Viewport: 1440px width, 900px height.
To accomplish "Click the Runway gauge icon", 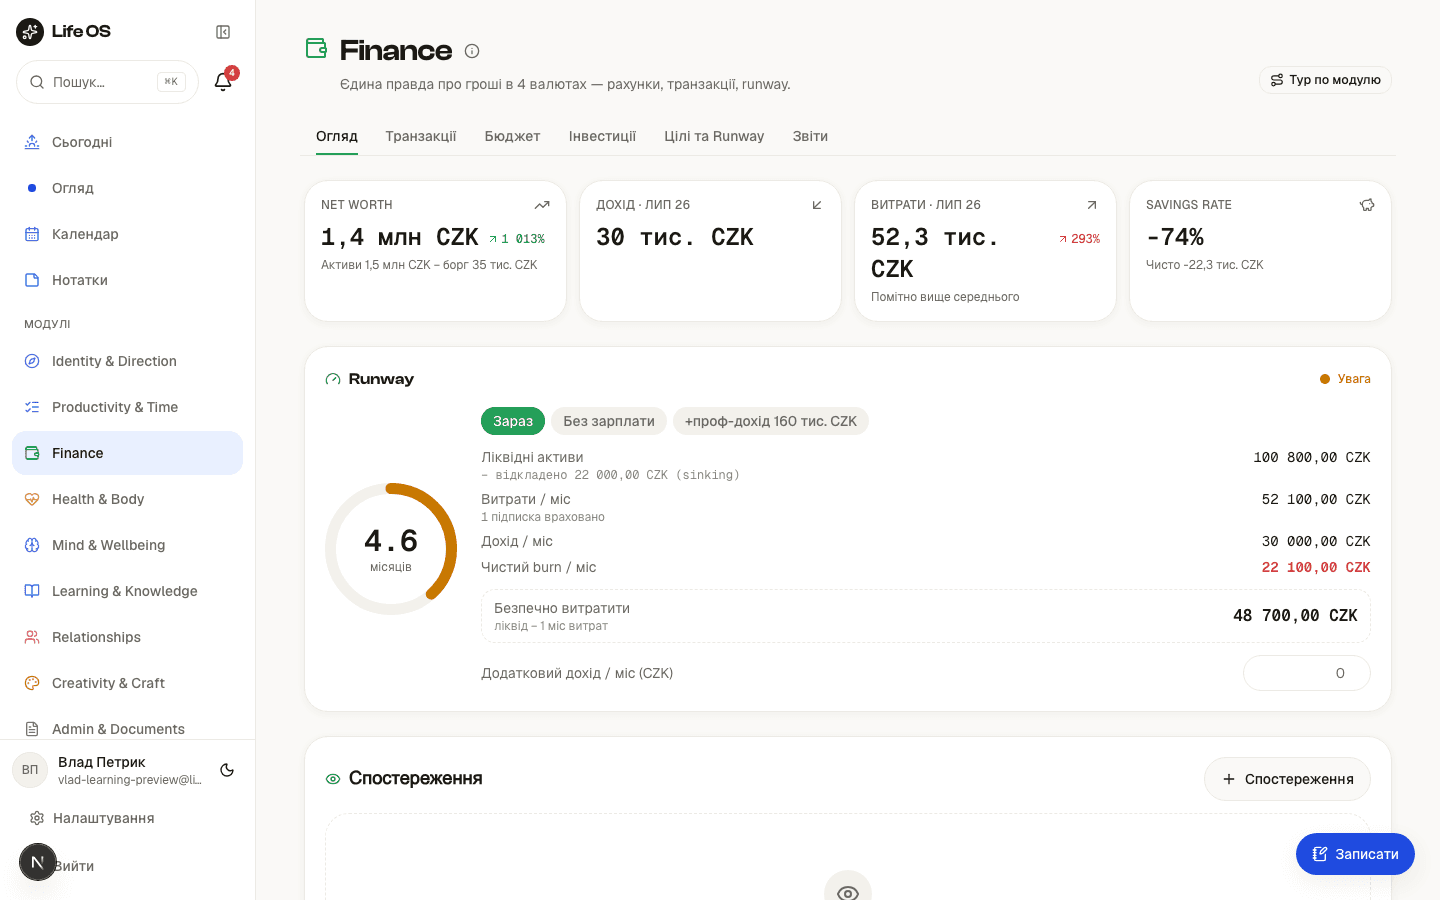I will point(333,379).
